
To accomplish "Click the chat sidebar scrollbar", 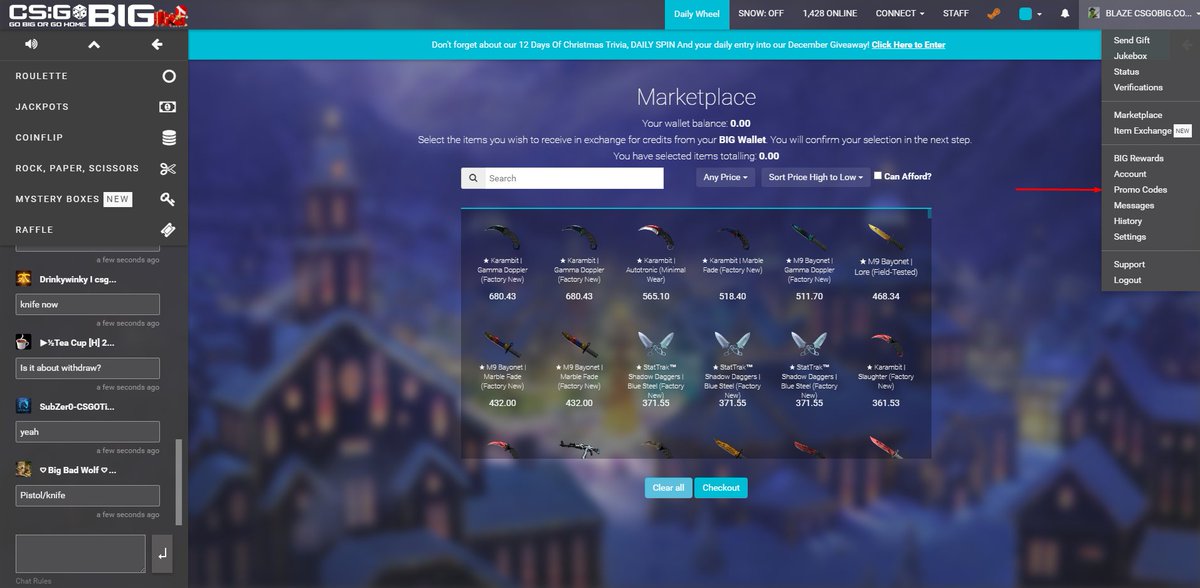I will click(180, 482).
